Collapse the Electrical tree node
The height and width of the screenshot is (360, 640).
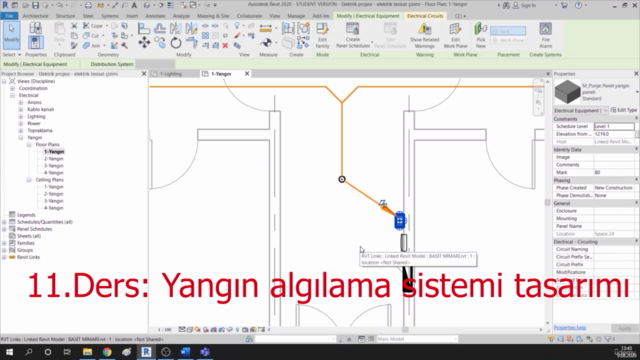tap(12, 96)
